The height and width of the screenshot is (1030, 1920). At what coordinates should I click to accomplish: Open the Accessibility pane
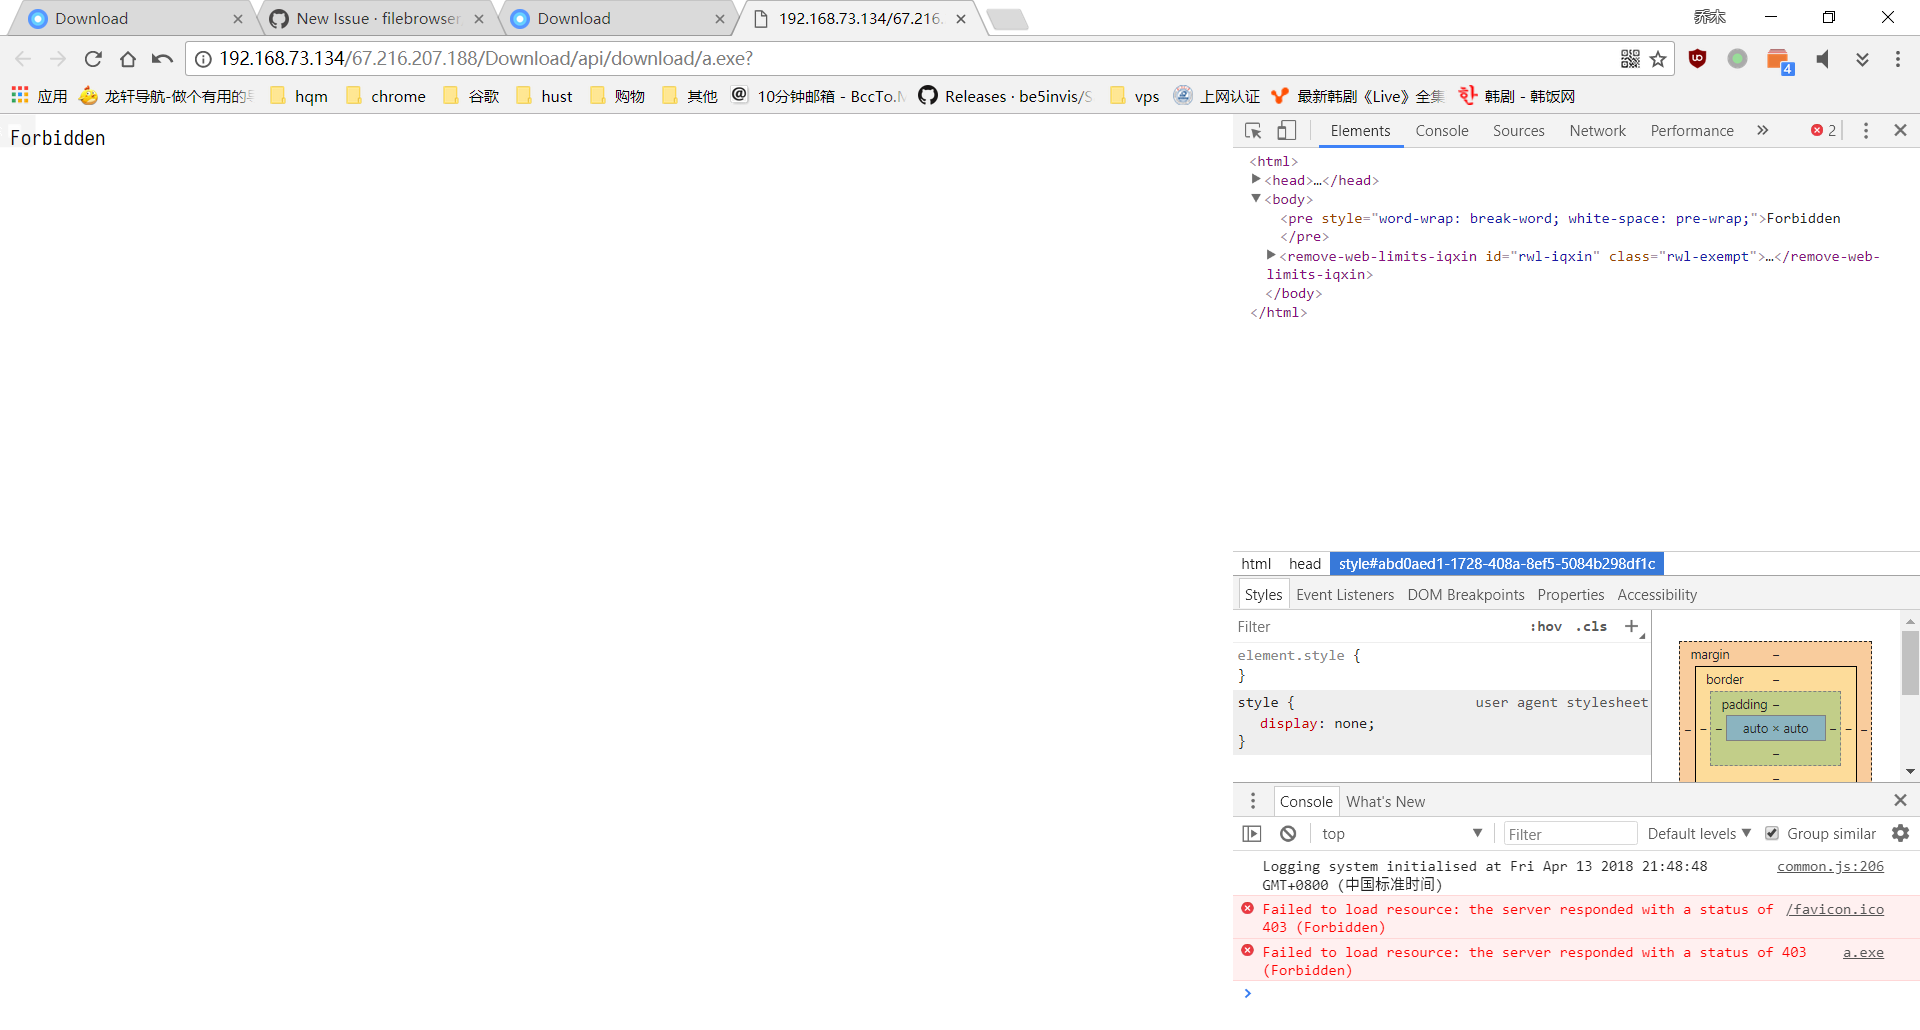tap(1657, 595)
